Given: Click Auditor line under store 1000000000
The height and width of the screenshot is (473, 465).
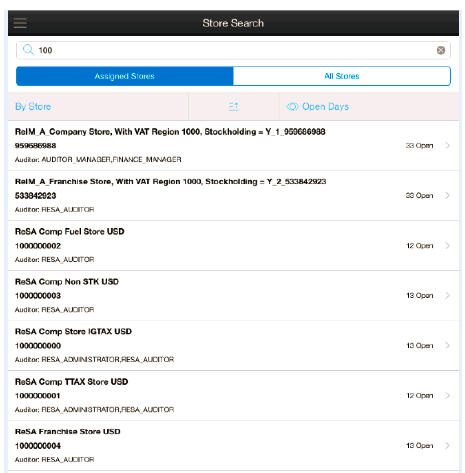Looking at the screenshot, I should click(94, 360).
